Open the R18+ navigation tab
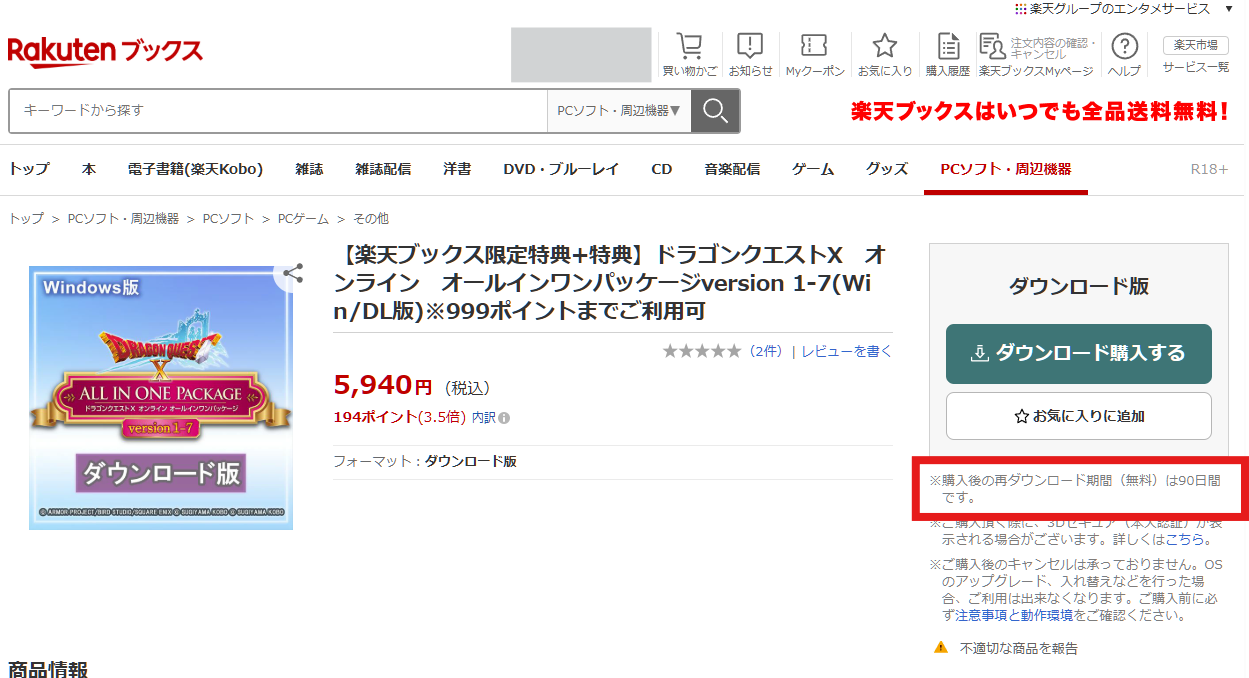The image size is (1249, 678). click(x=1209, y=169)
